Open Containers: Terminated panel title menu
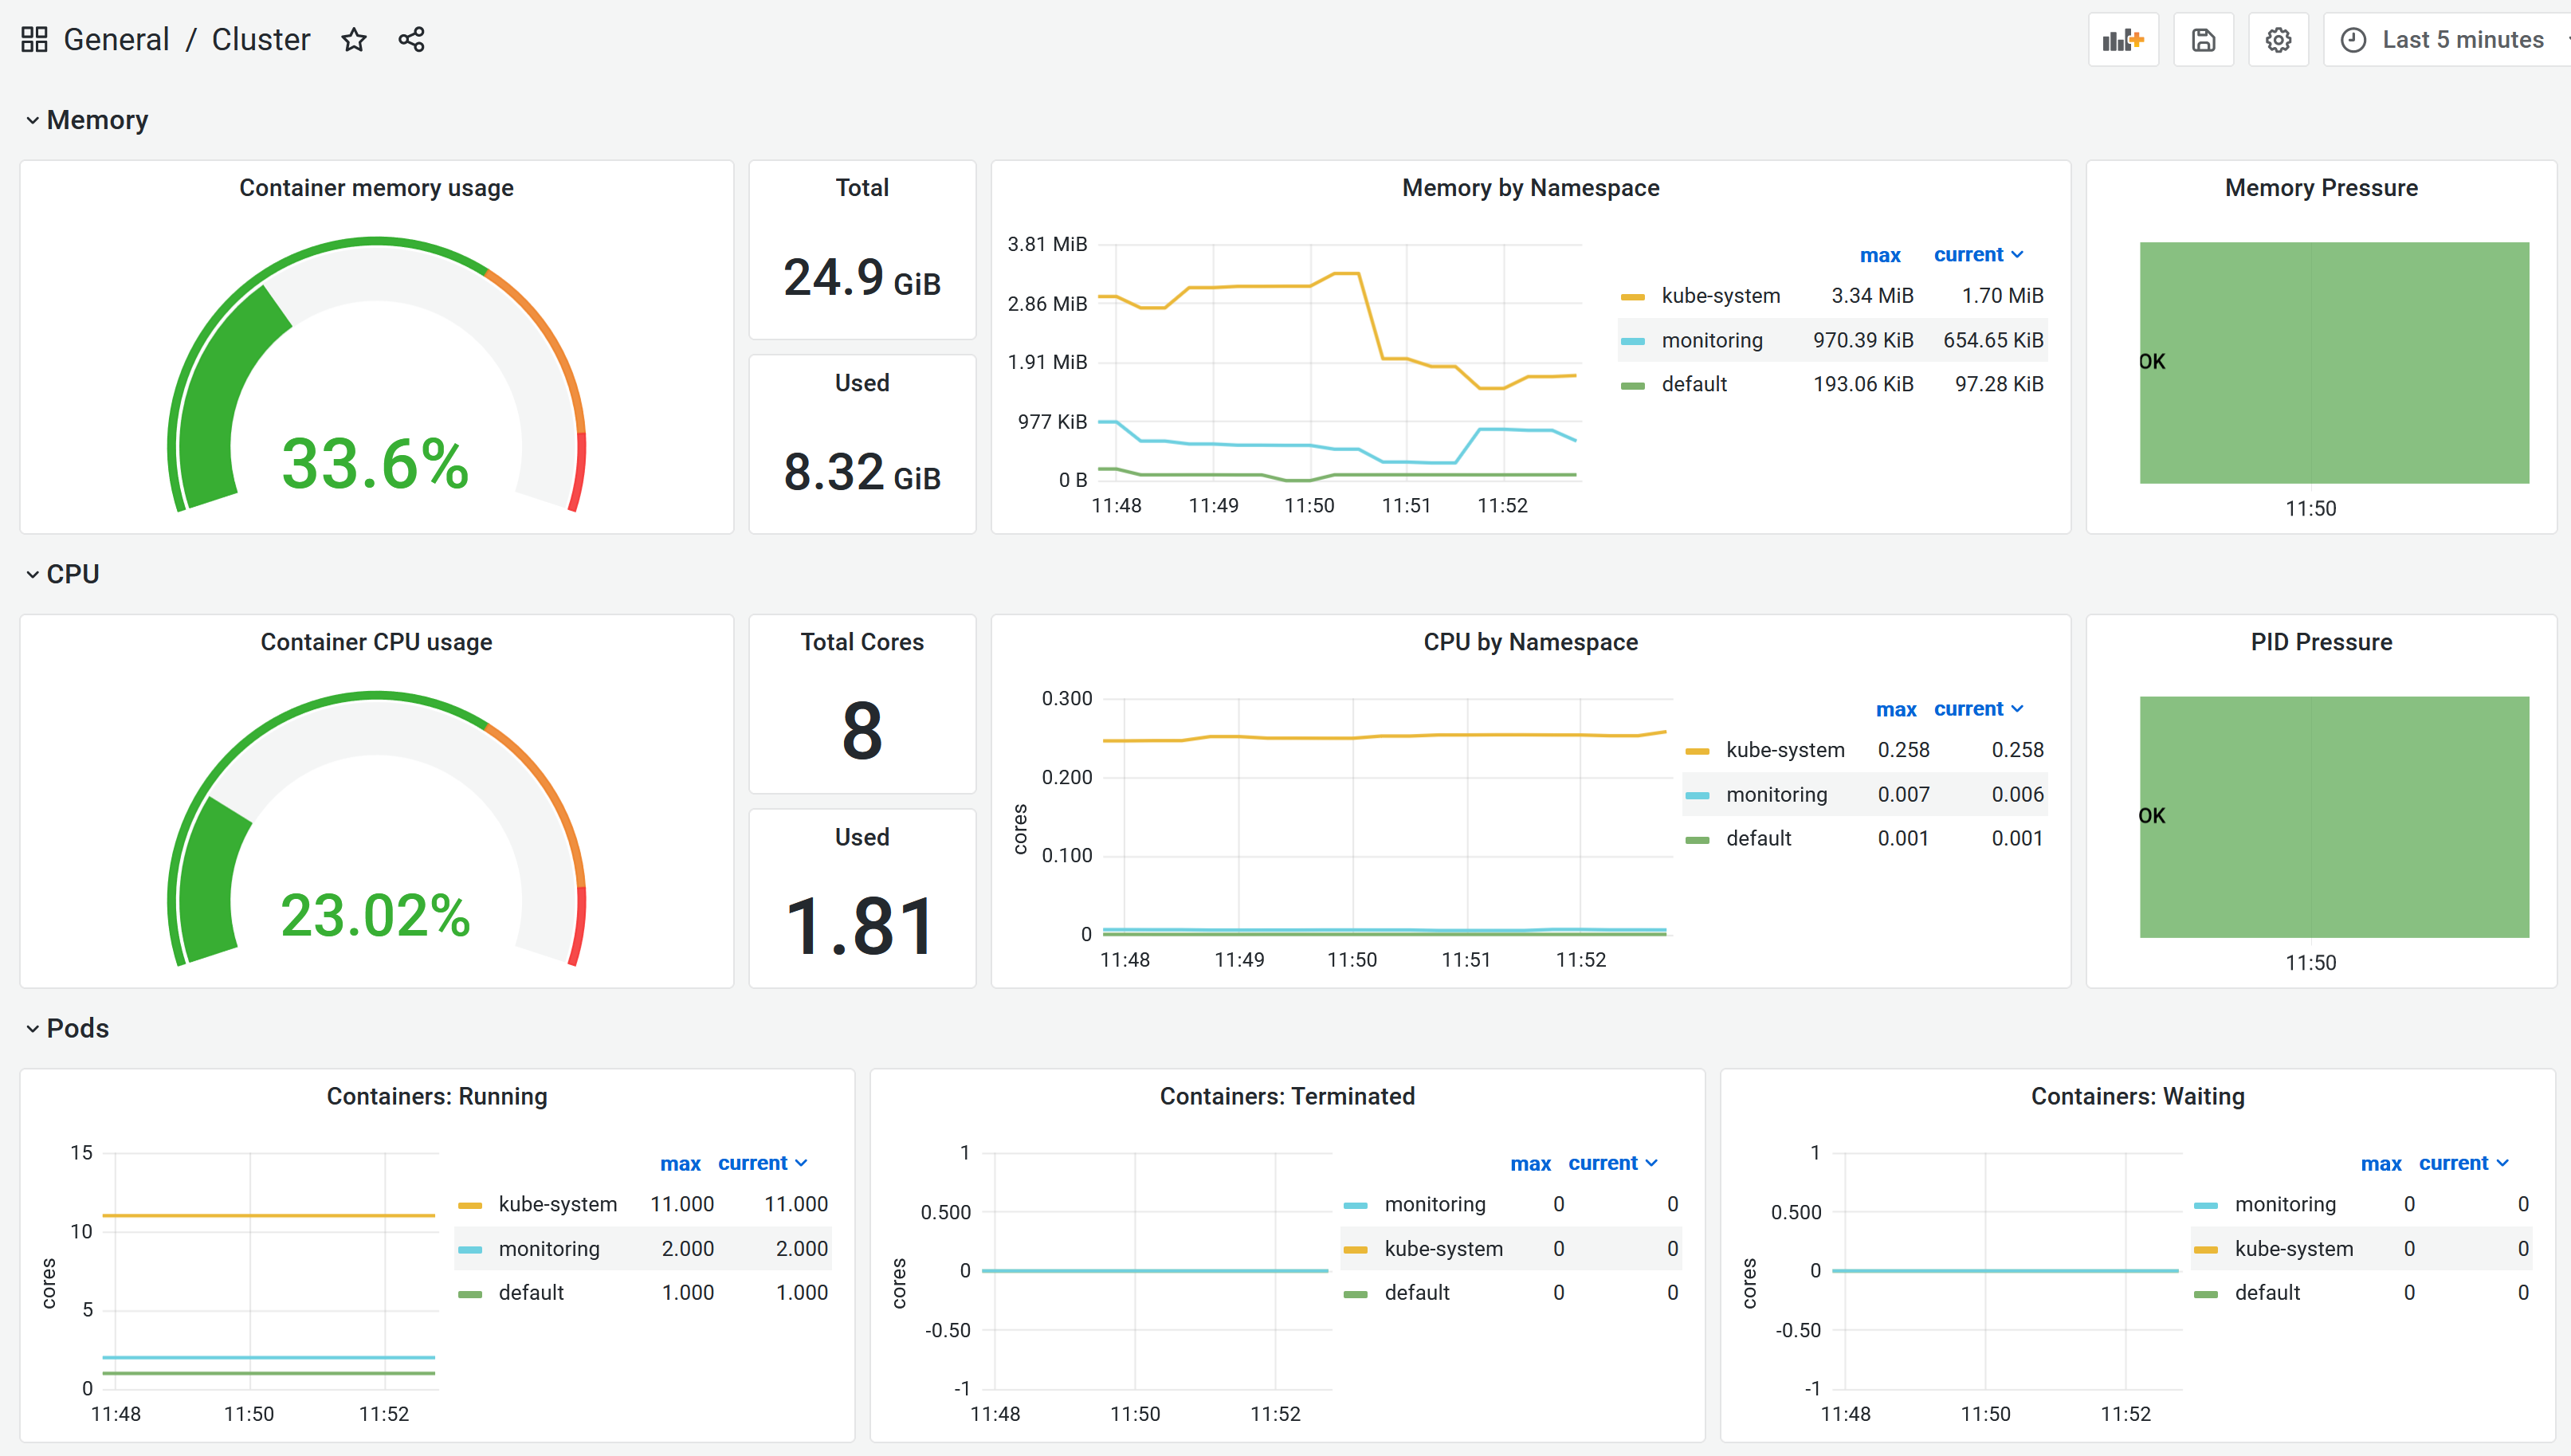Image resolution: width=2571 pixels, height=1456 pixels. [1287, 1096]
